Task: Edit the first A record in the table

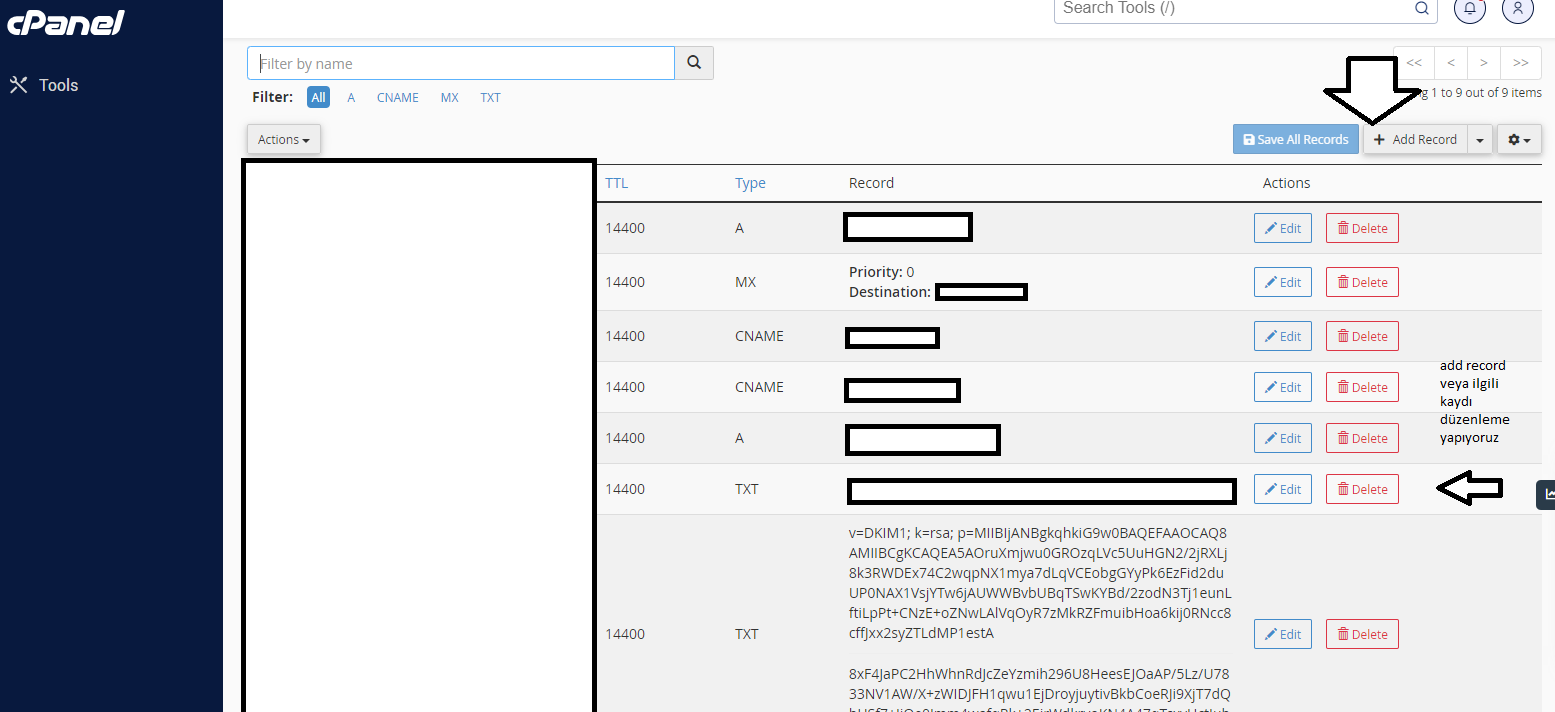Action: (1282, 228)
